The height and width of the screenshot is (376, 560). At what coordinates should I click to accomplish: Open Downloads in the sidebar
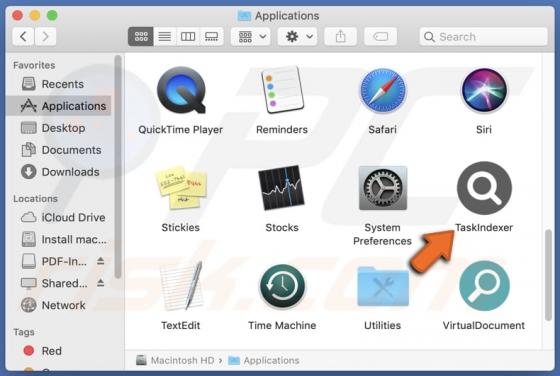(59, 172)
